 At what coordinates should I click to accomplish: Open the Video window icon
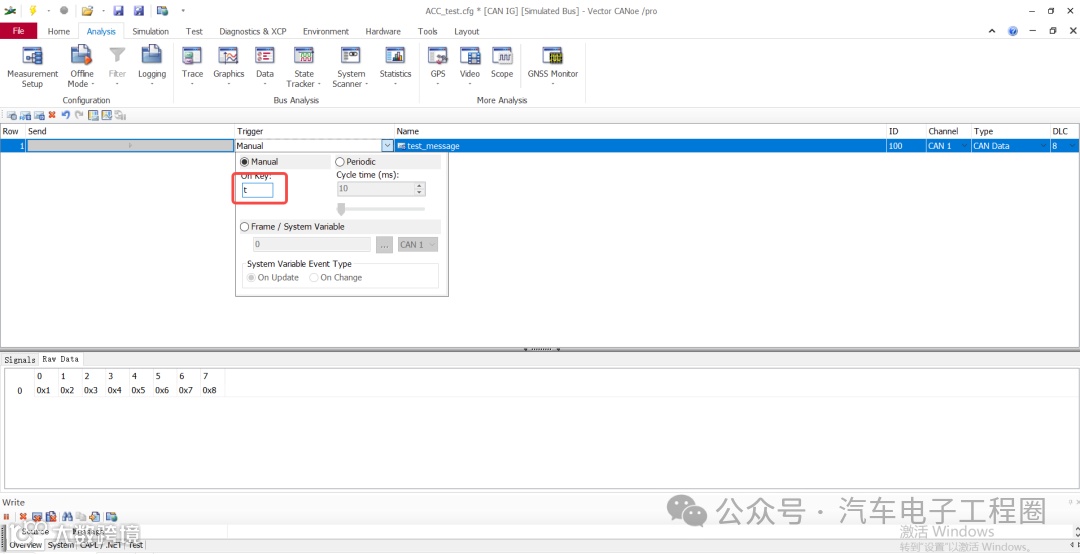coord(470,56)
